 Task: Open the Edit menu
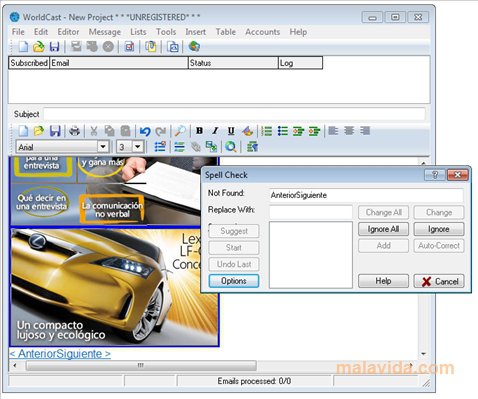41,32
